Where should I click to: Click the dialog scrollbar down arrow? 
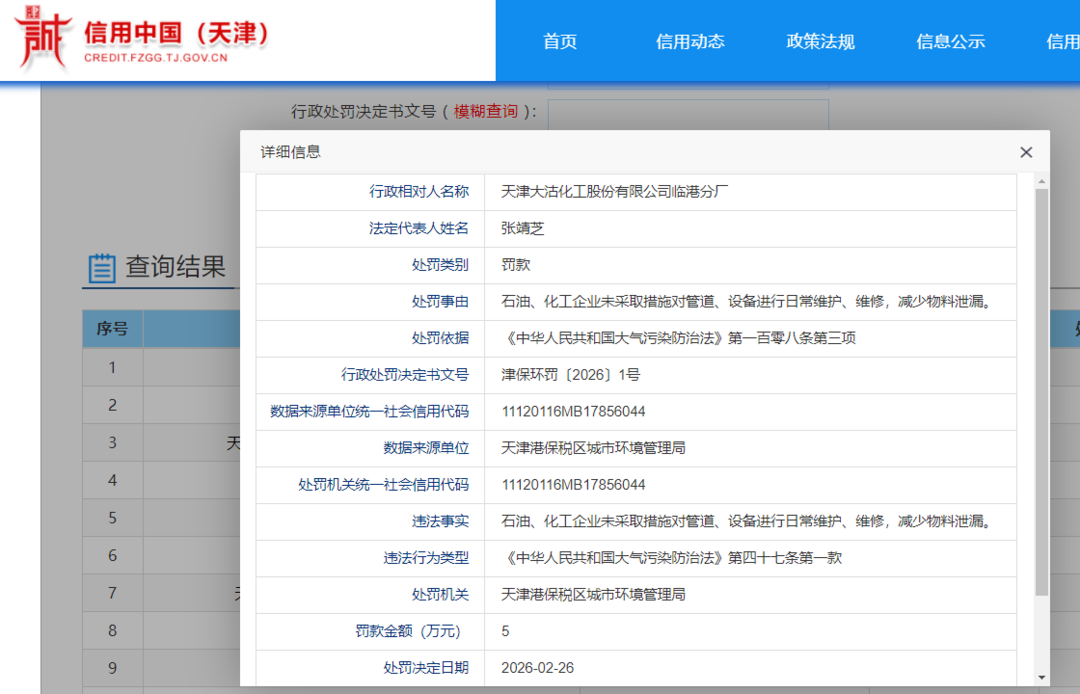1041,677
